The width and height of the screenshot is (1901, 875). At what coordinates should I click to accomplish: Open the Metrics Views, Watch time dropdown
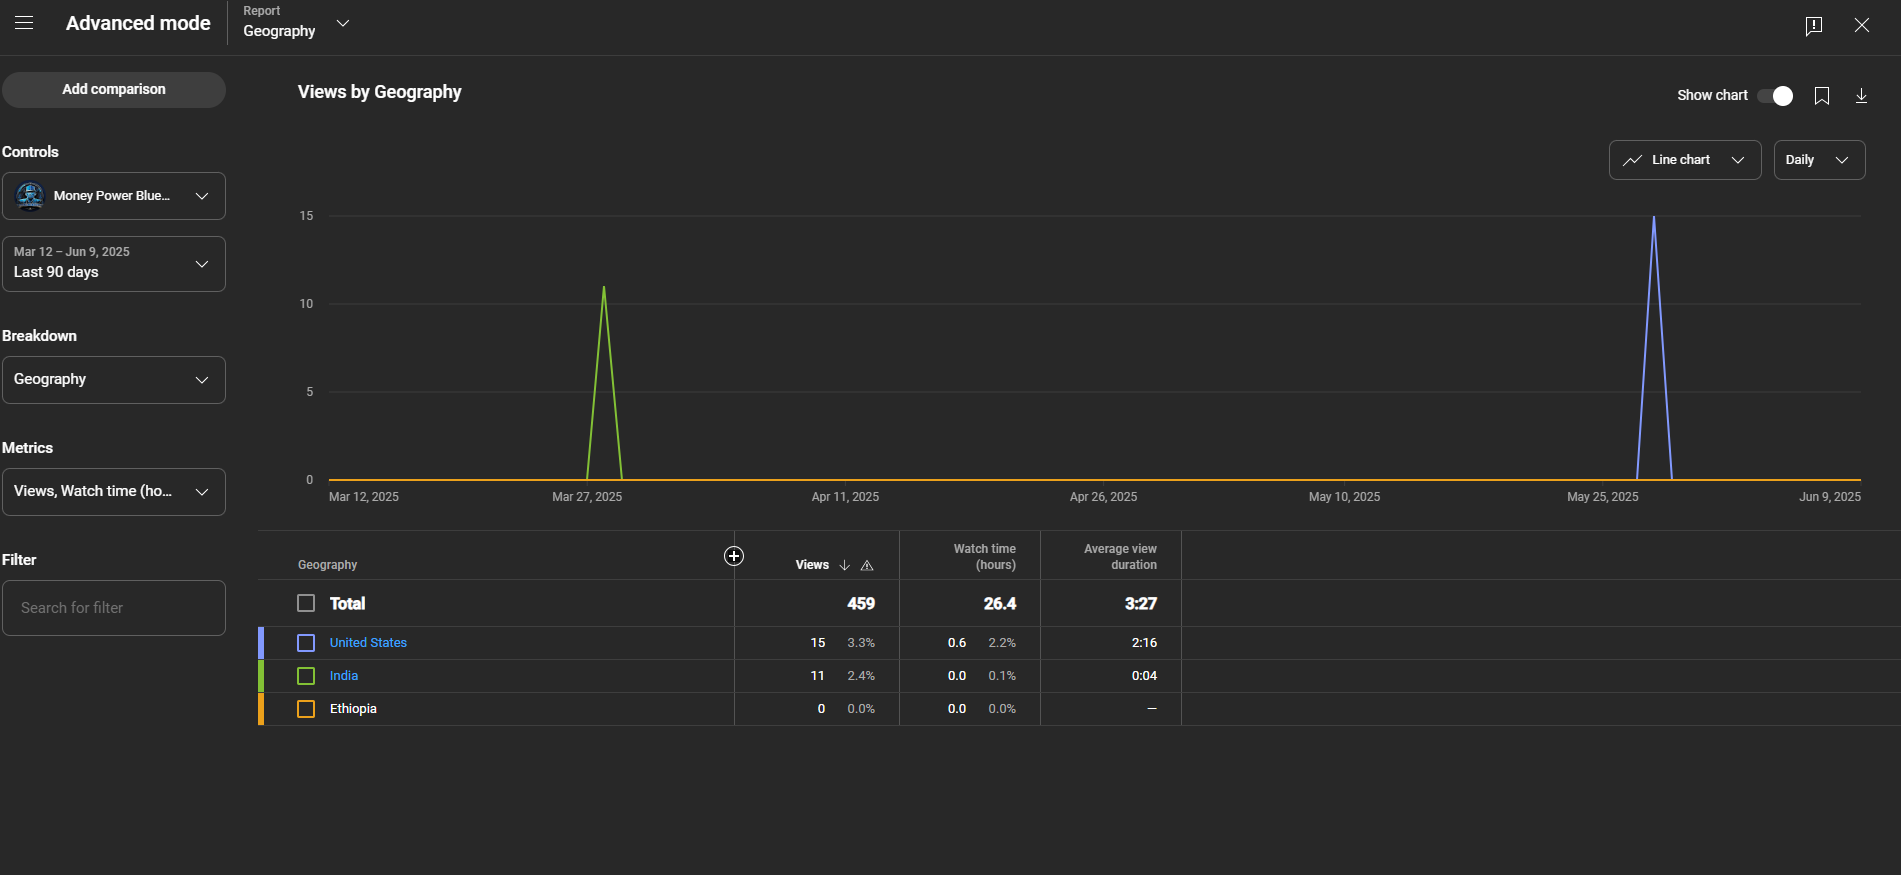pyautogui.click(x=114, y=492)
